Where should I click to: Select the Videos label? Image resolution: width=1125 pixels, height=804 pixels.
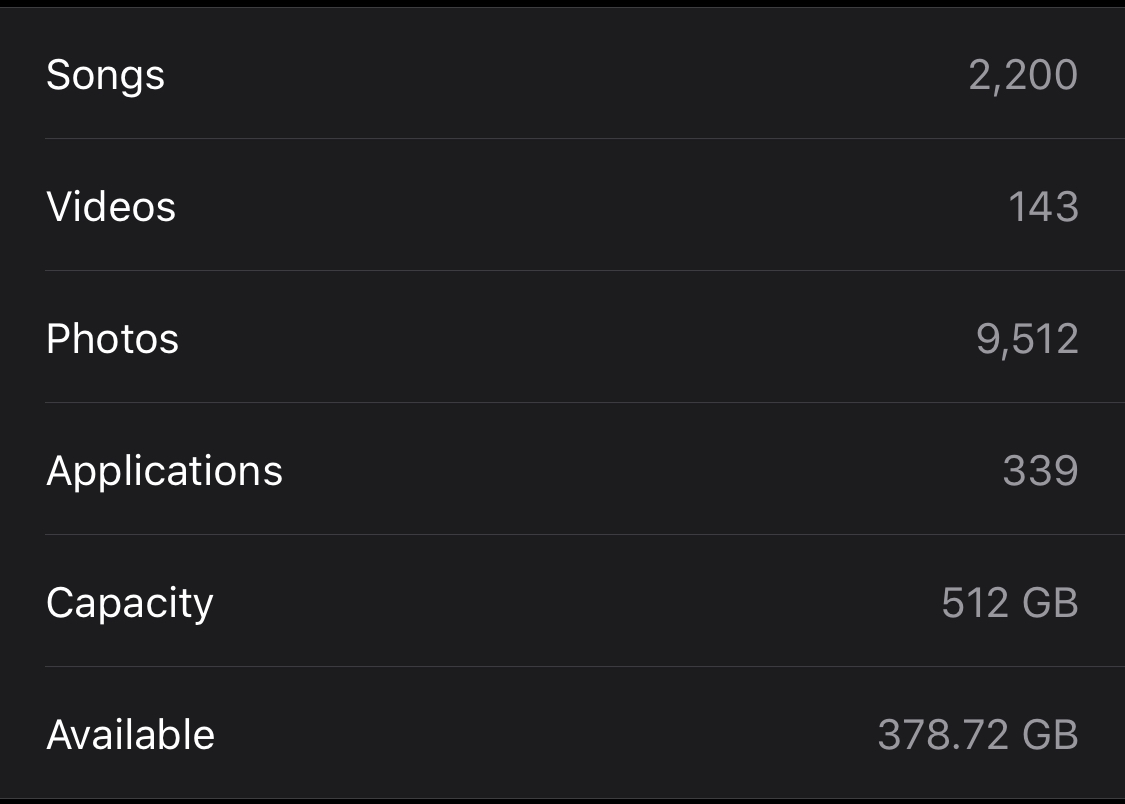tap(111, 207)
